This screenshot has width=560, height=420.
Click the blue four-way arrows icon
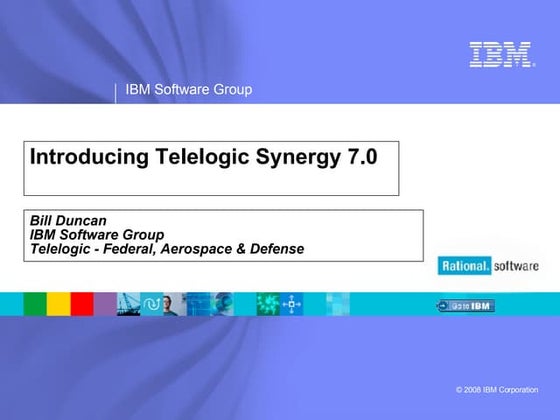pos(291,304)
